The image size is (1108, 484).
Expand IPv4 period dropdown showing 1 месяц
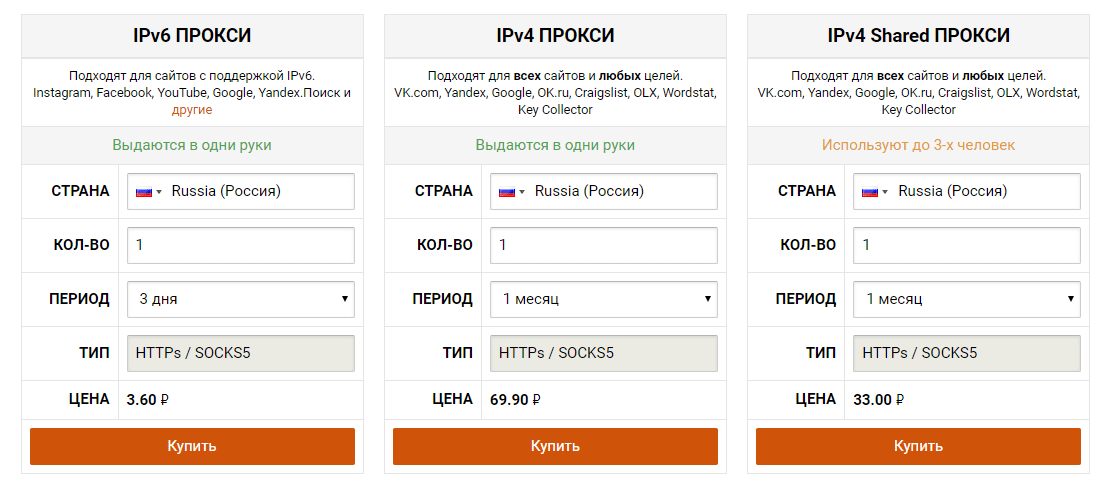[604, 298]
